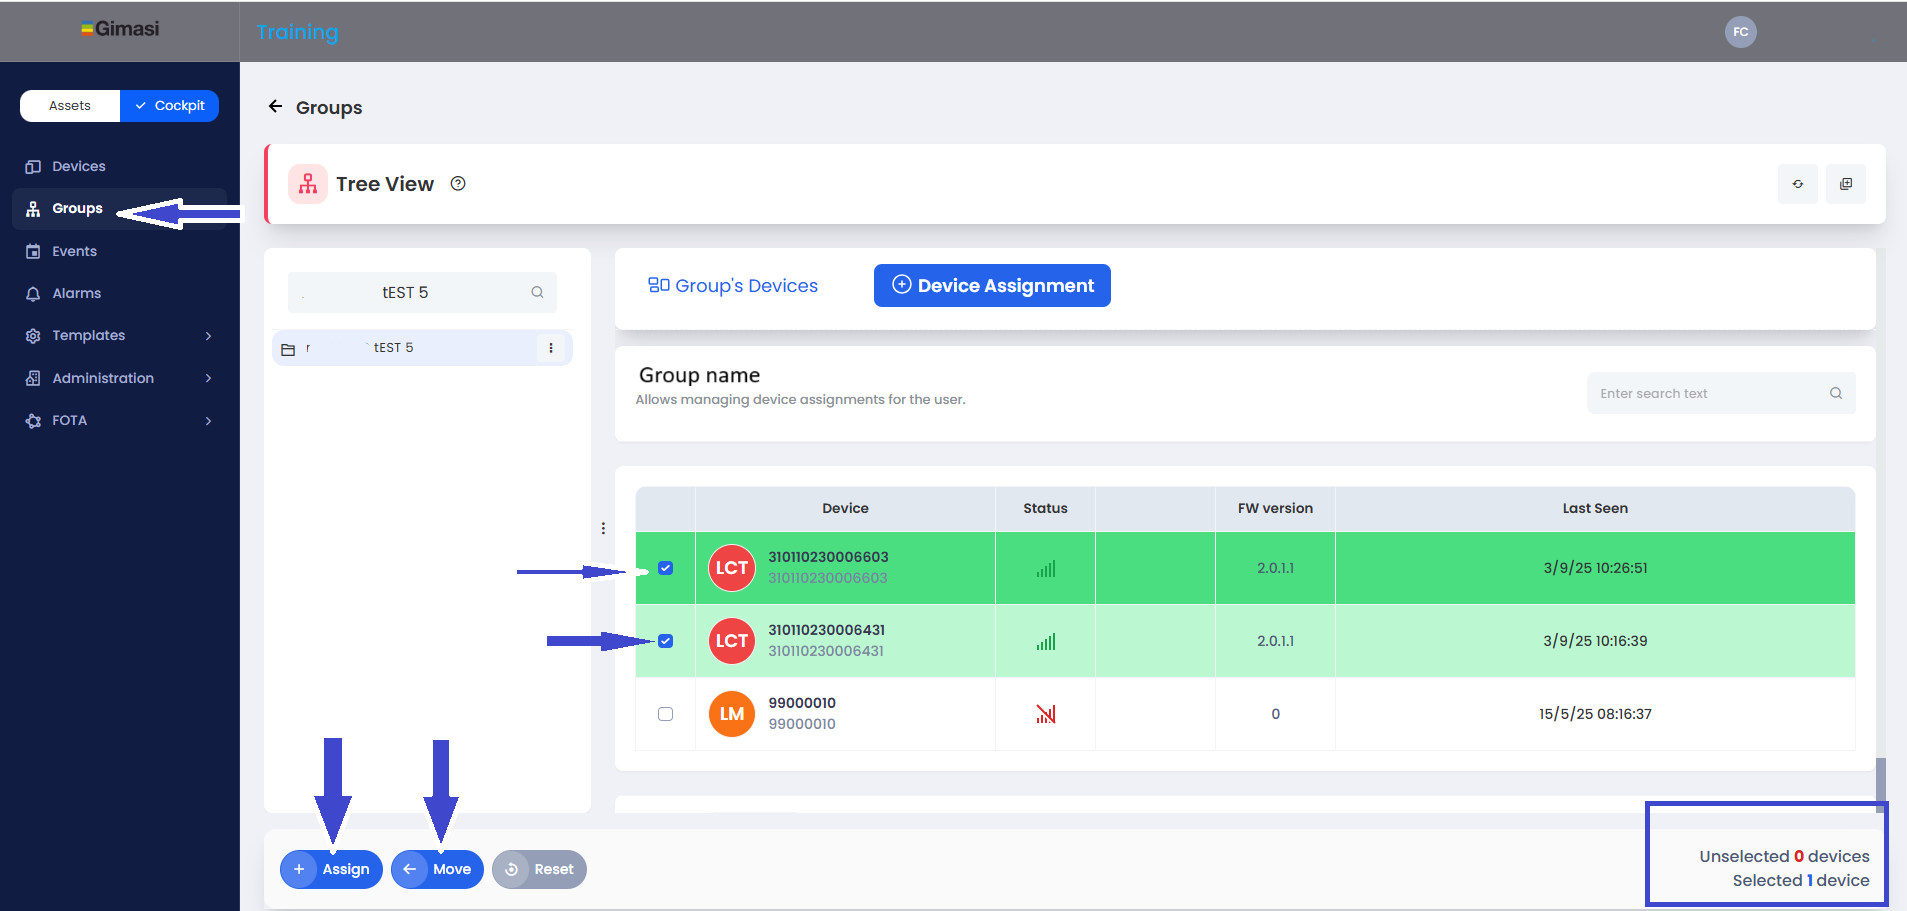The height and width of the screenshot is (911, 1907).
Task: Click the back arrow beside Groups heading
Action: tap(275, 106)
